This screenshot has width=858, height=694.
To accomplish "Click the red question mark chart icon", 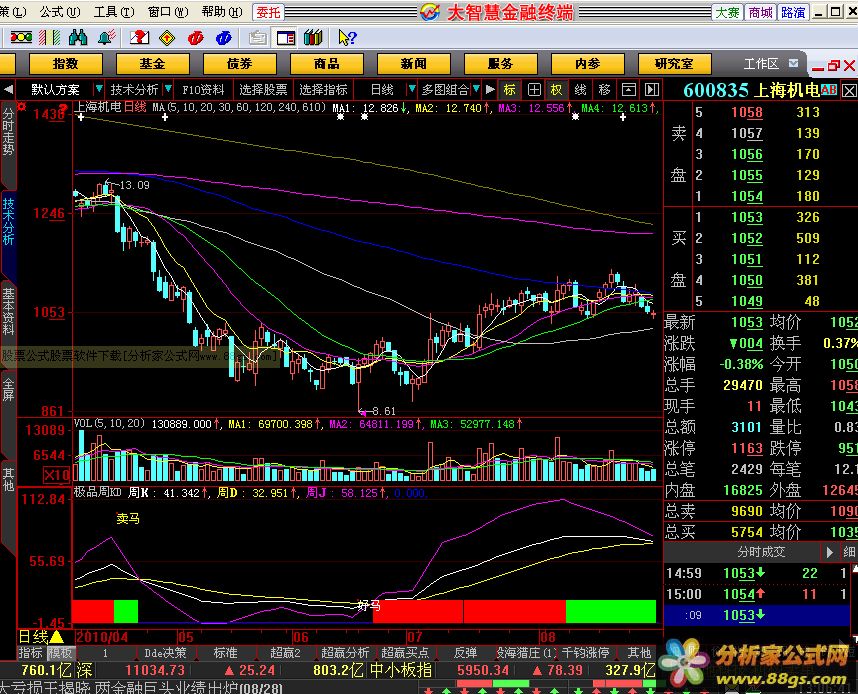I will [x=139, y=37].
